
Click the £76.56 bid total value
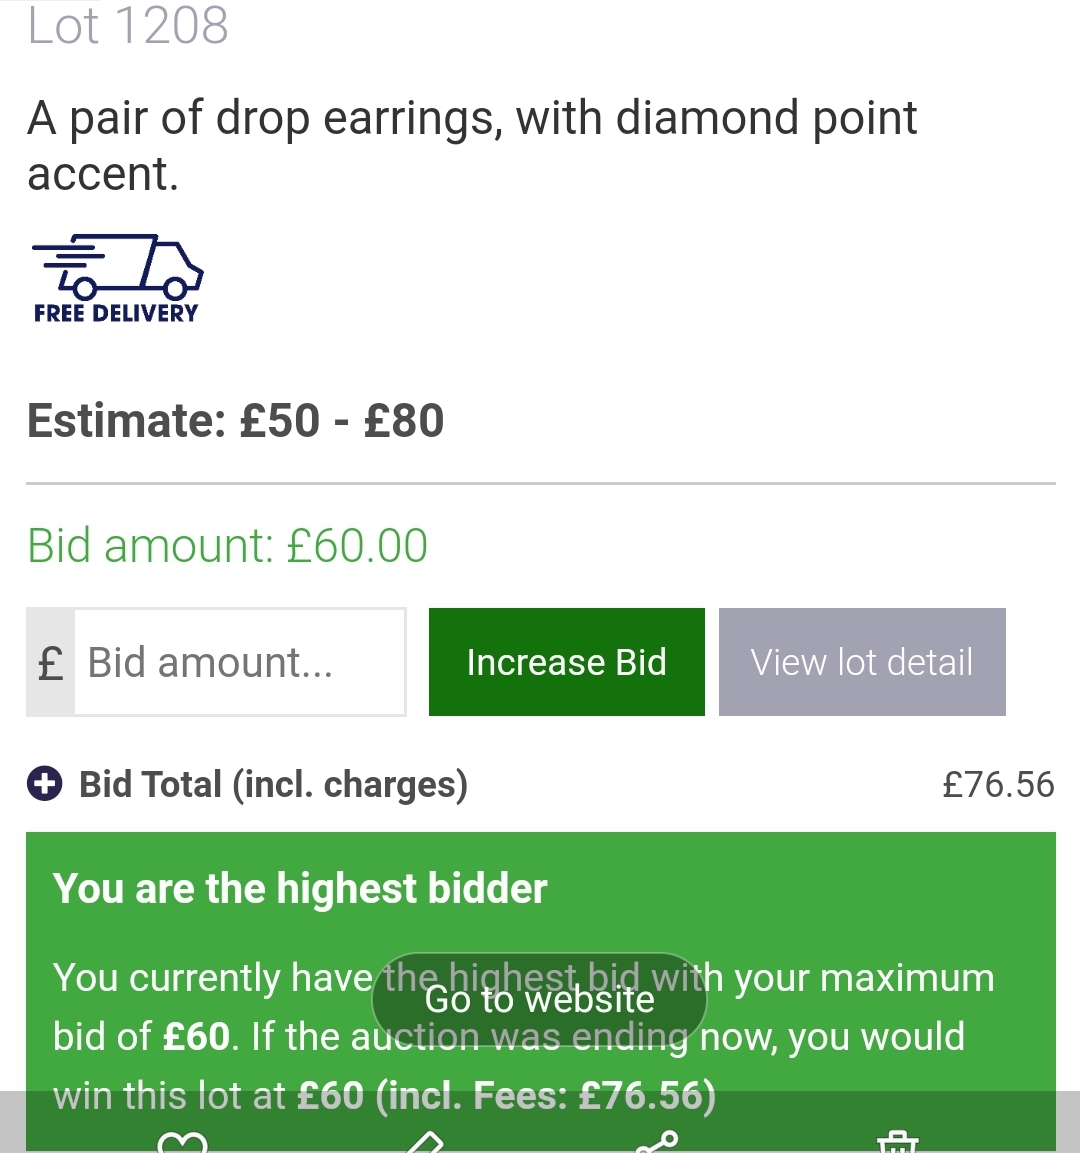pos(998,785)
